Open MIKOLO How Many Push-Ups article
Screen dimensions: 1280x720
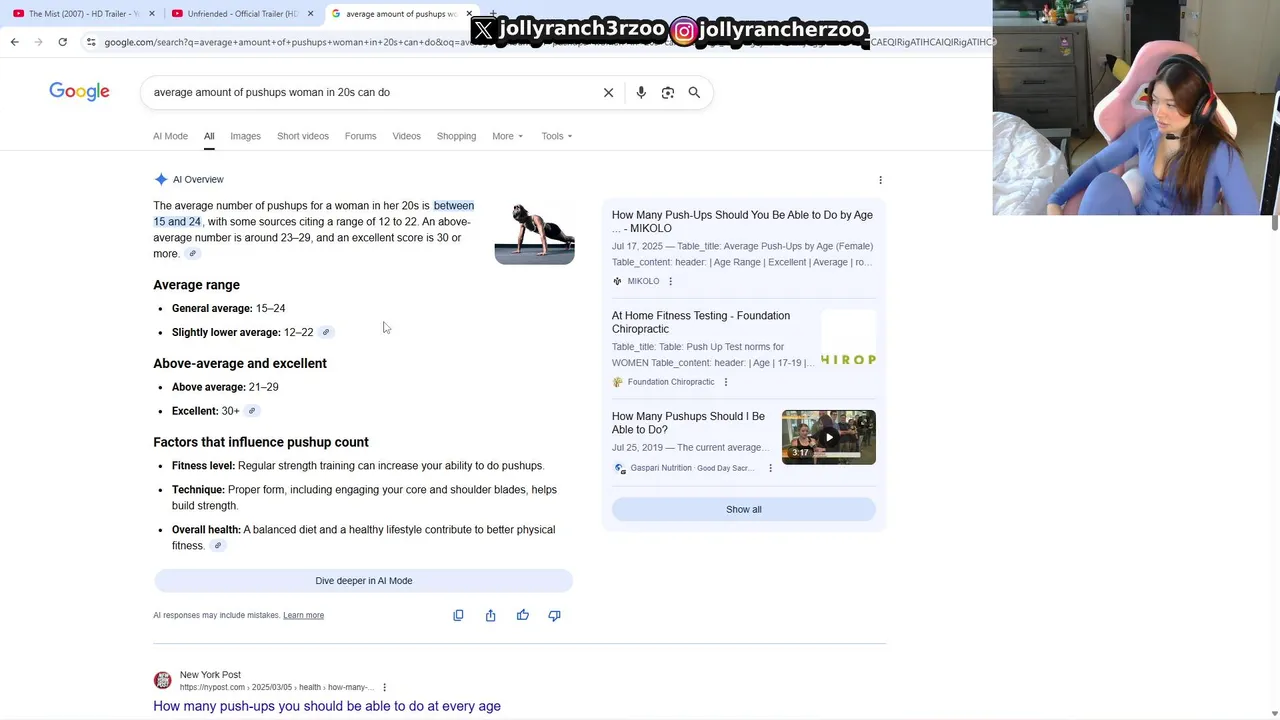[742, 222]
